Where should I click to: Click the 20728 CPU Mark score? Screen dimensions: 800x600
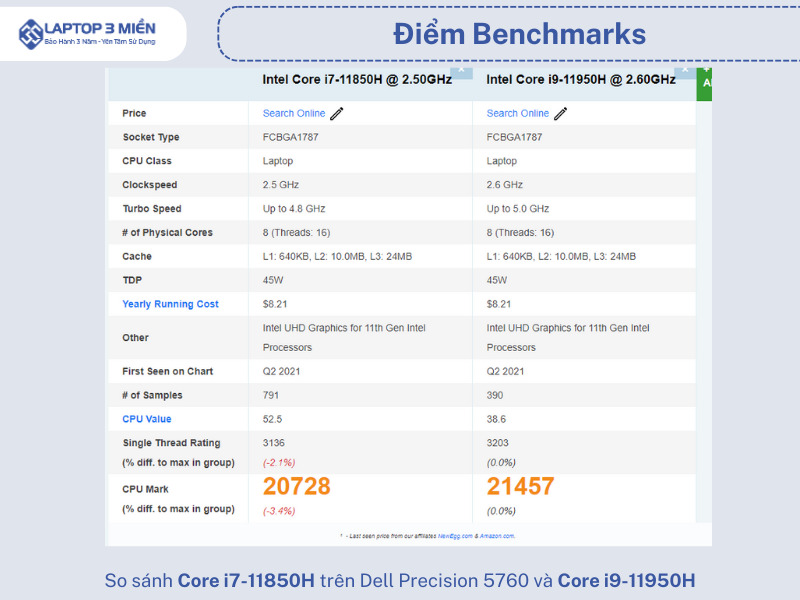point(296,487)
